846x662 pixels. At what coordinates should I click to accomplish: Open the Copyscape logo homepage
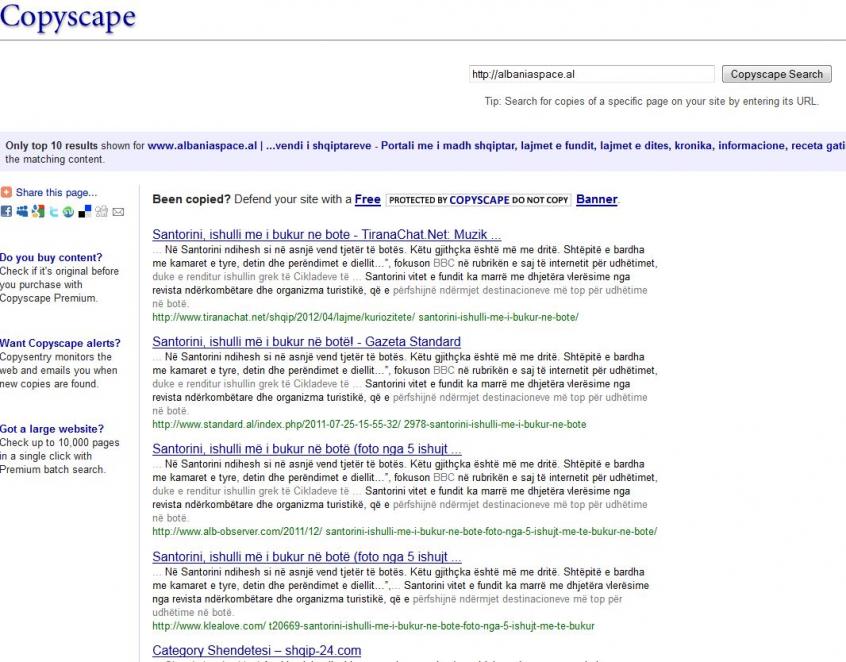click(68, 16)
